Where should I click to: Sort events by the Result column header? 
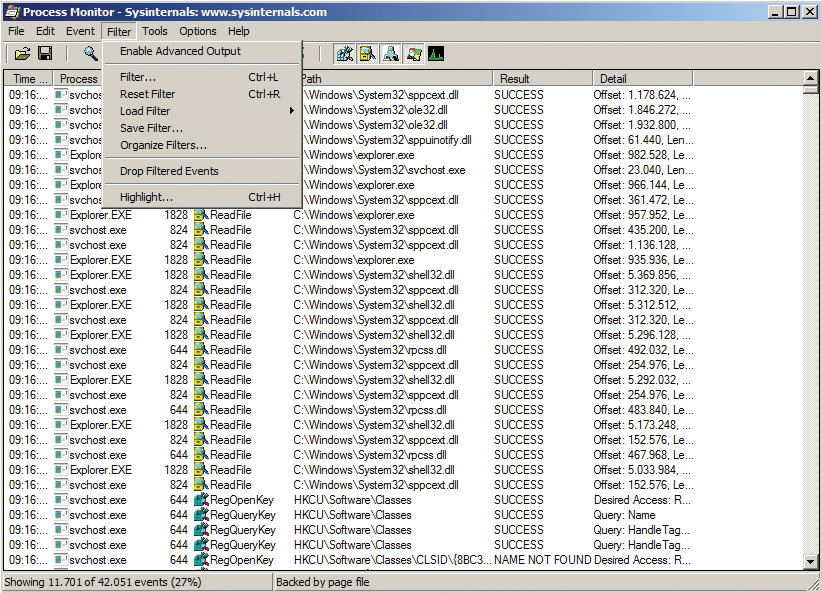pyautogui.click(x=540, y=78)
